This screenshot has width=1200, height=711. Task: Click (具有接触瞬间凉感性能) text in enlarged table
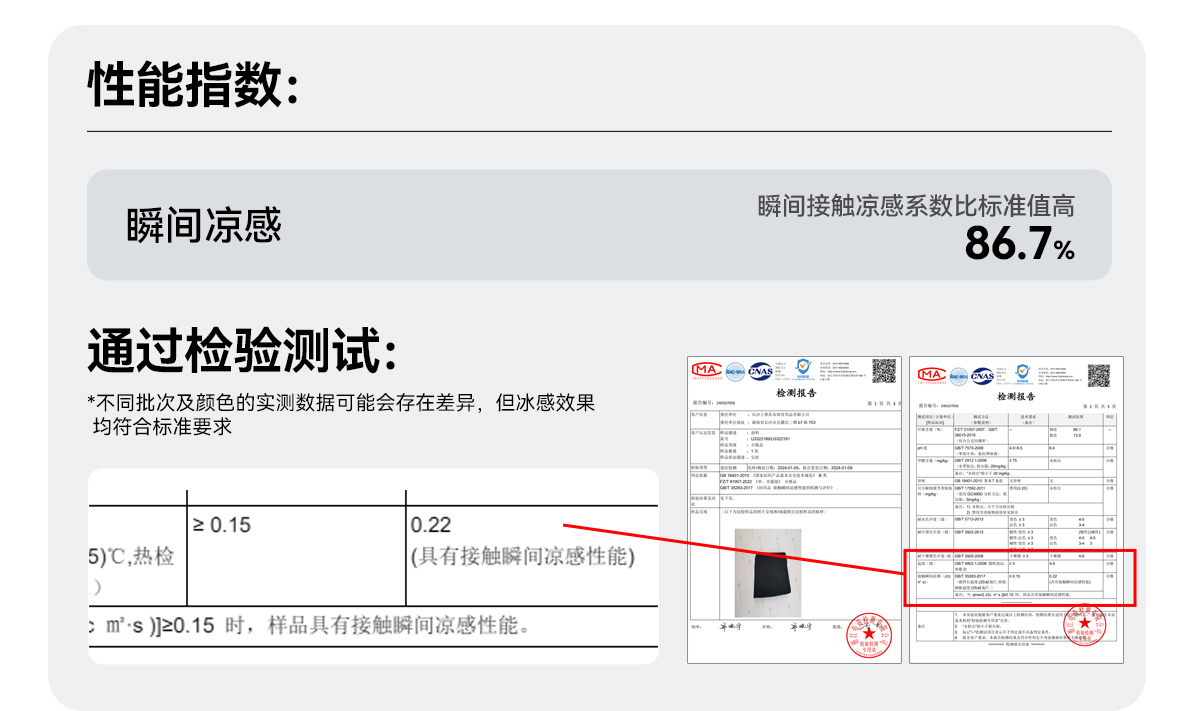[x=523, y=557]
